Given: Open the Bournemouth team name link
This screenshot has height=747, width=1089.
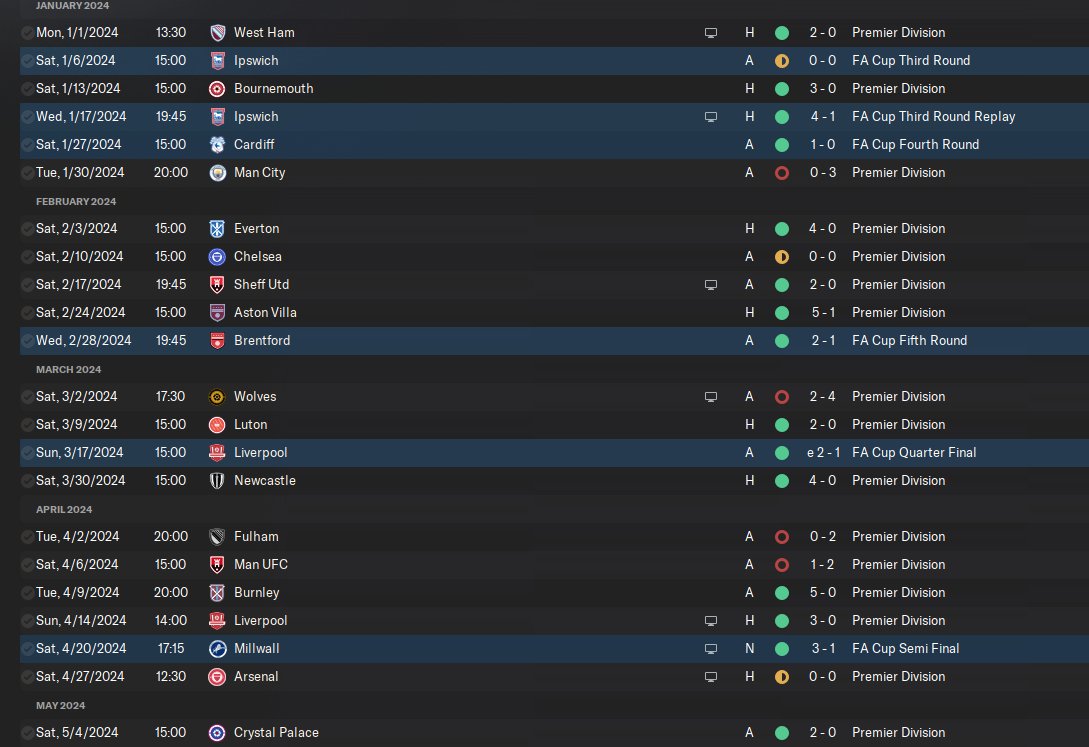Looking at the screenshot, I should [273, 89].
